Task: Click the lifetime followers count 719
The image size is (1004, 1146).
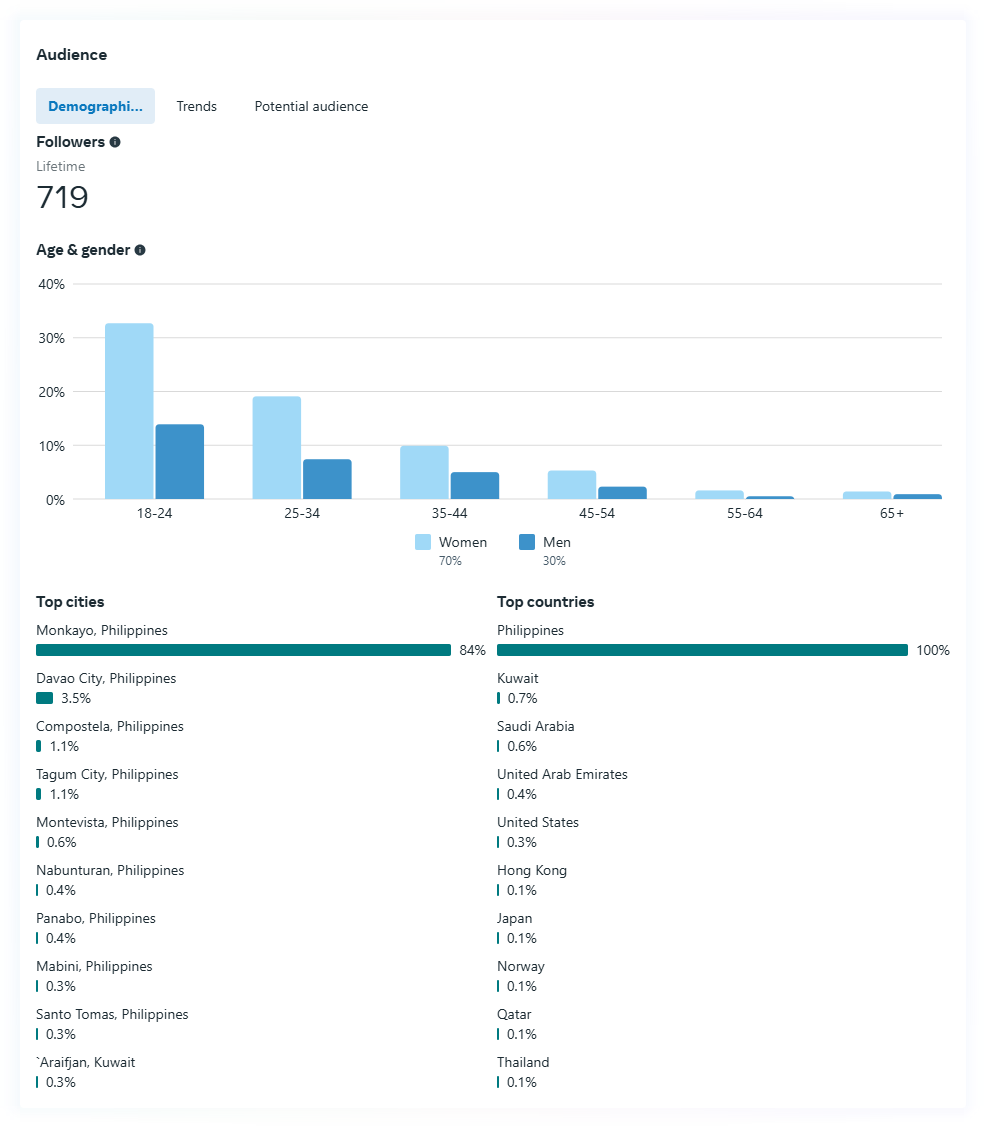Action: coord(62,197)
